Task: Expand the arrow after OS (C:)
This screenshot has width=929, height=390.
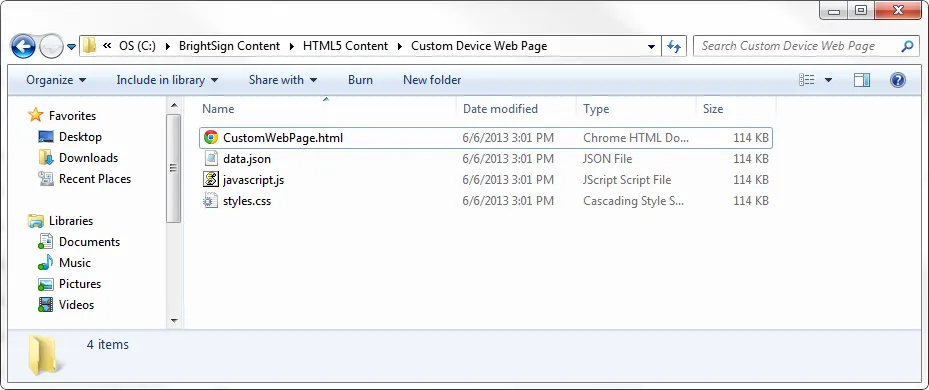Action: (x=168, y=46)
